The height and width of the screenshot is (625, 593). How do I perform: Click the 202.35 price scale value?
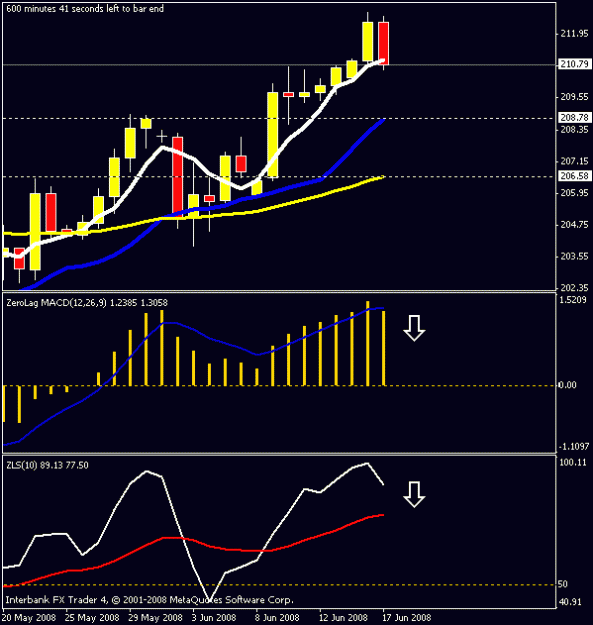[x=574, y=287]
